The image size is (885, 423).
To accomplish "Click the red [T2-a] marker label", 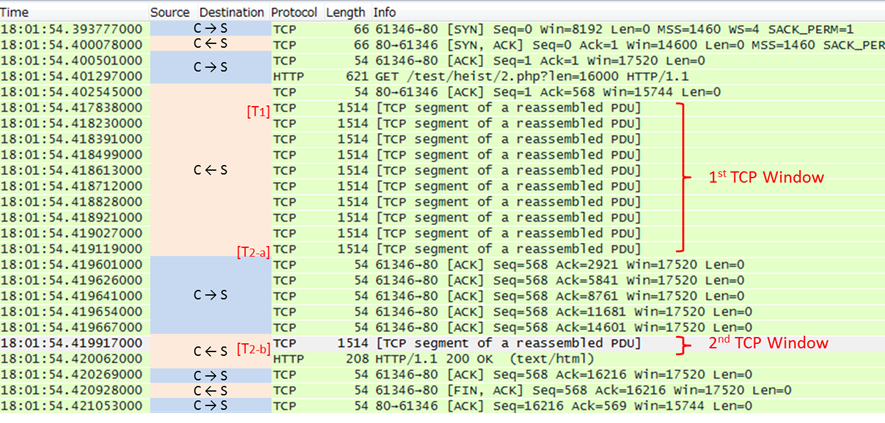I will (251, 249).
